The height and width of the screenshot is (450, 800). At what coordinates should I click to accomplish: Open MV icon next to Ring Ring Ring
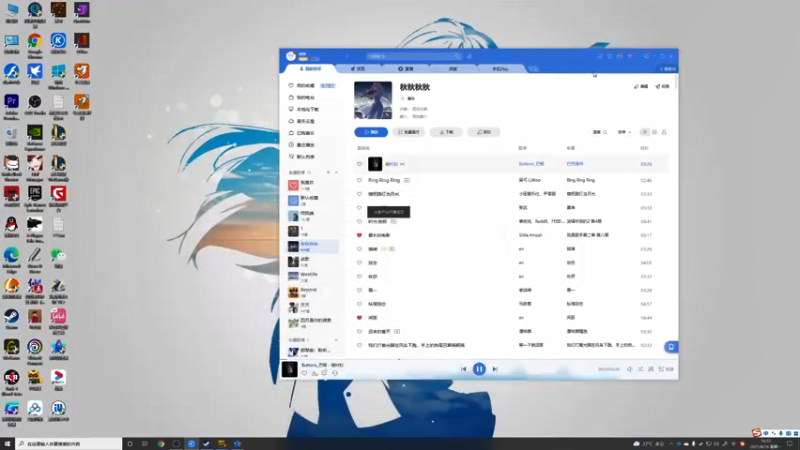407,180
